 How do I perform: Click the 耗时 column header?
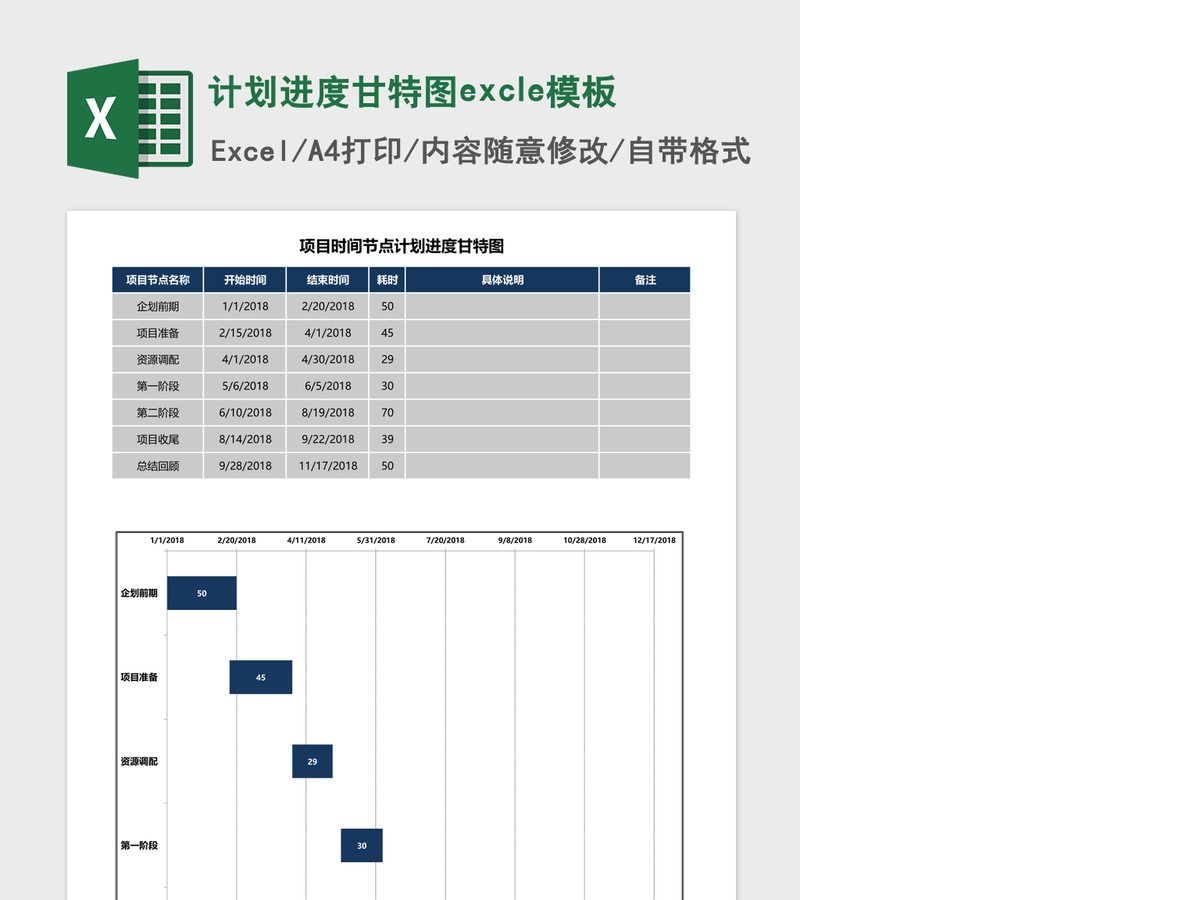coord(387,280)
